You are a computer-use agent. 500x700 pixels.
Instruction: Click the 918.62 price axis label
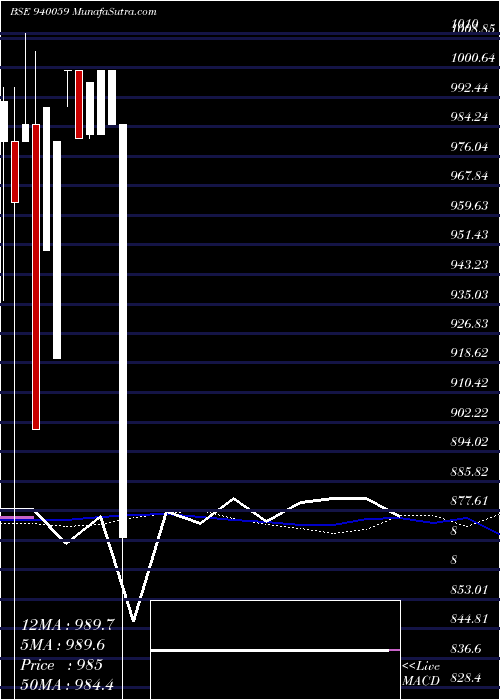(470, 353)
